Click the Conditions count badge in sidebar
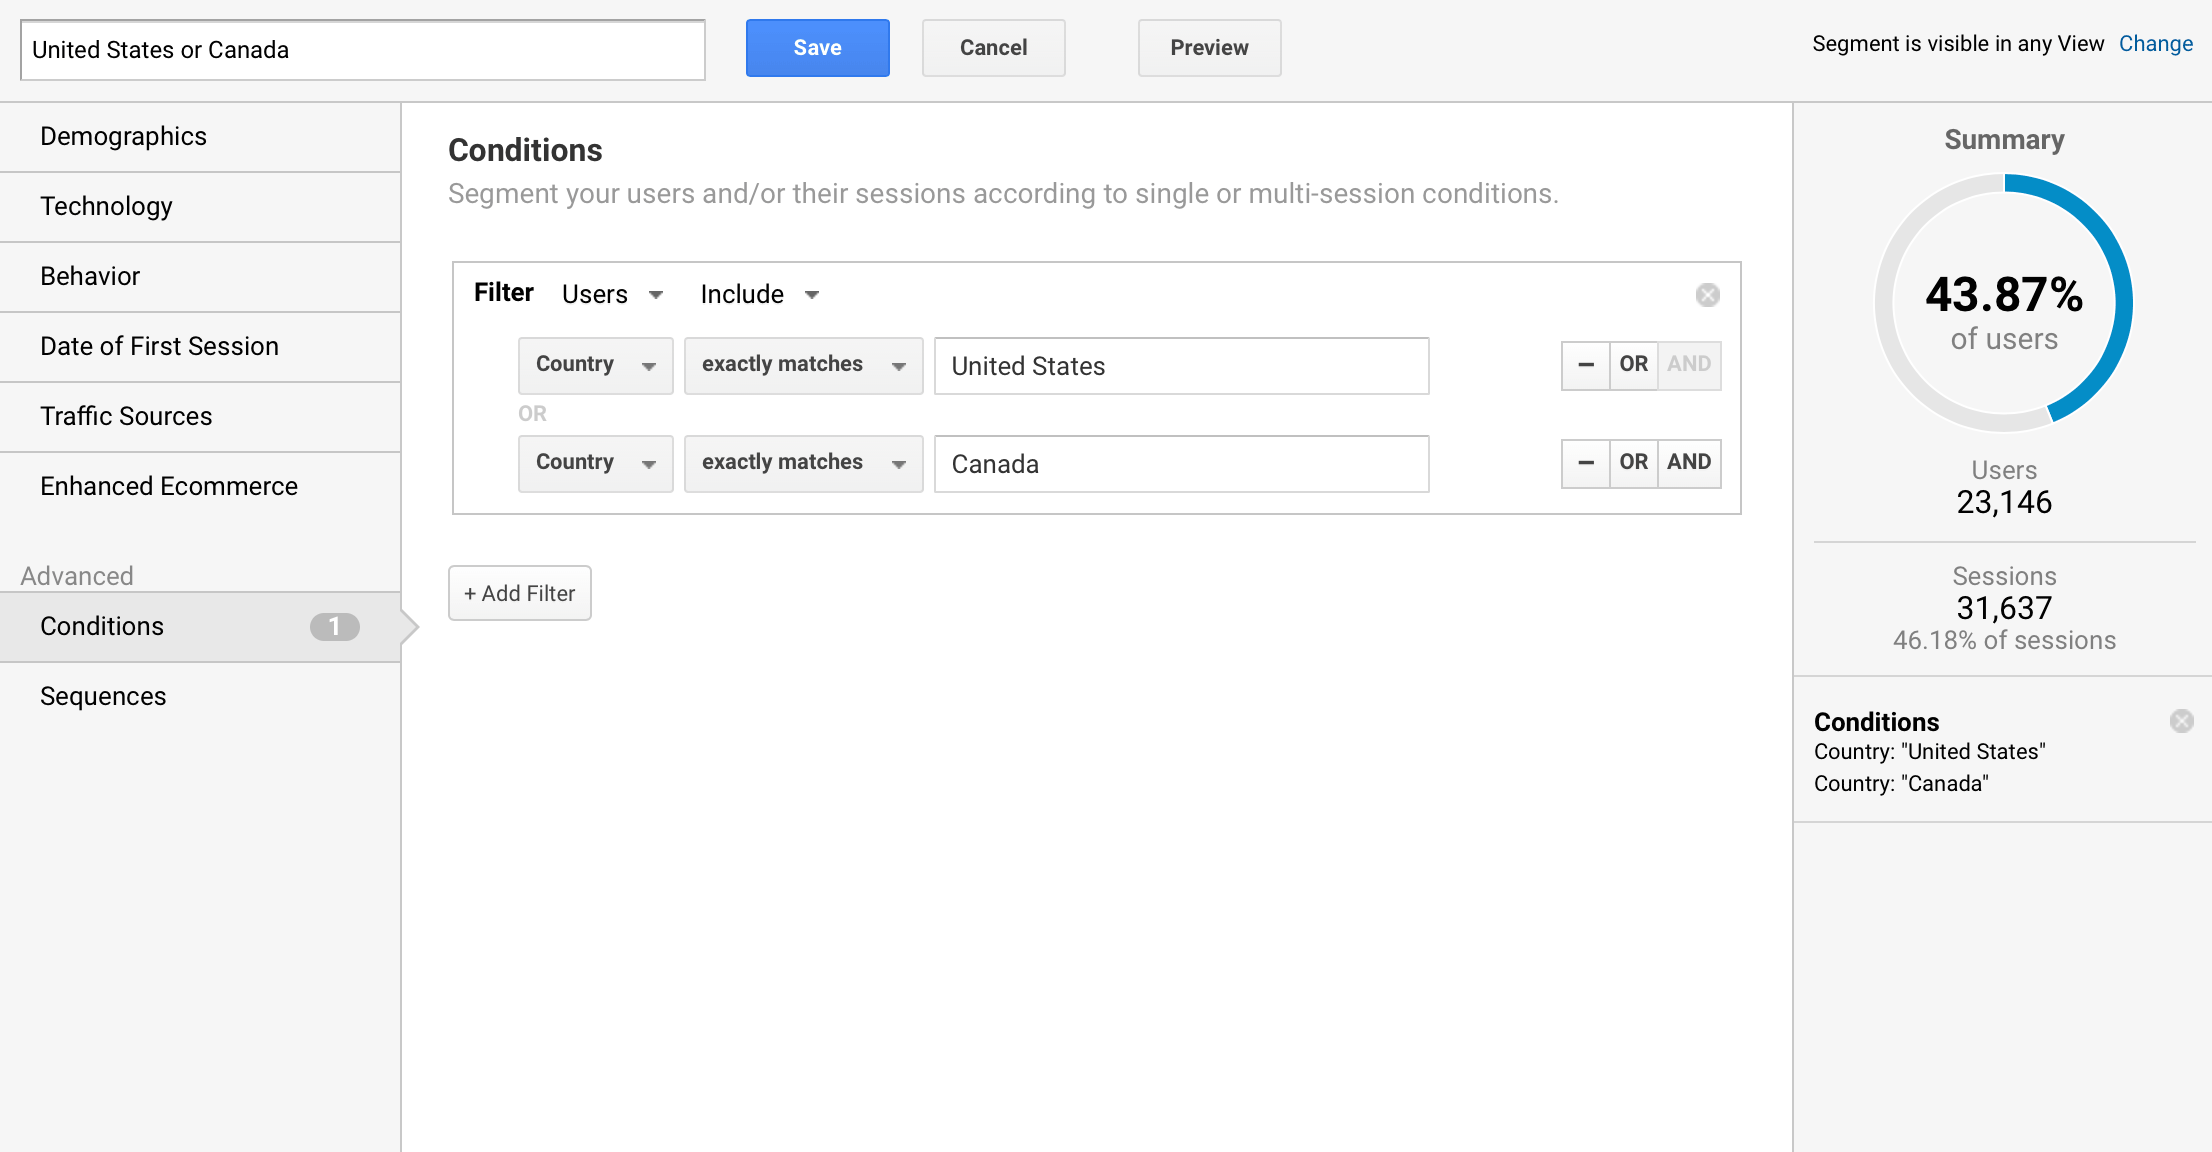This screenshot has width=2212, height=1152. [335, 627]
